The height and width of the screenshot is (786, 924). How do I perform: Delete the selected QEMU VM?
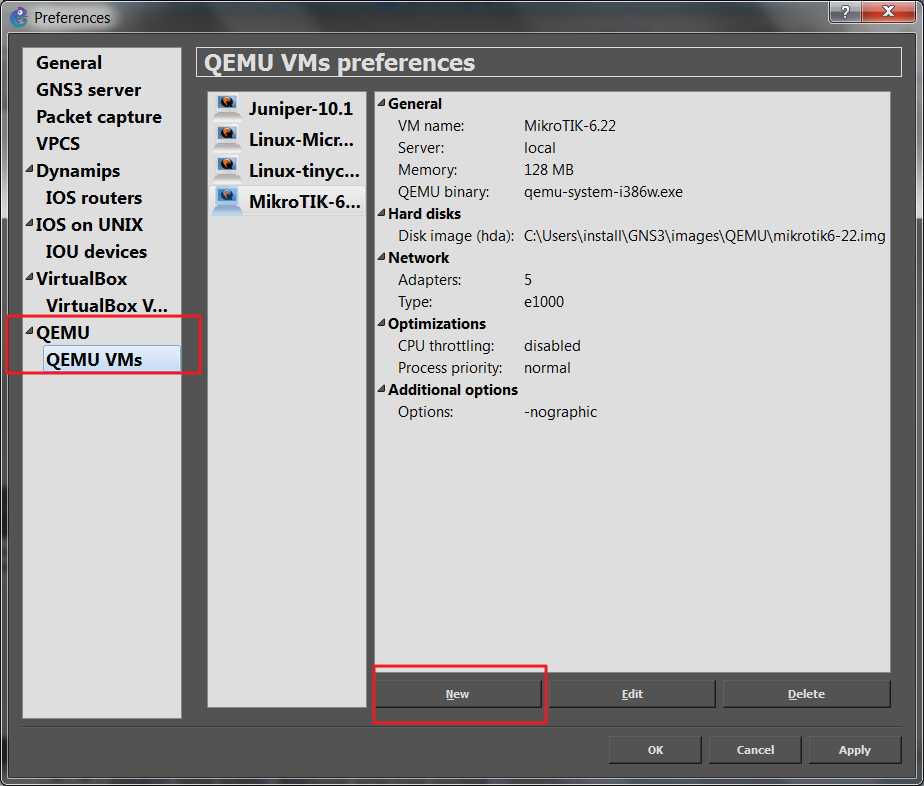[x=807, y=694]
